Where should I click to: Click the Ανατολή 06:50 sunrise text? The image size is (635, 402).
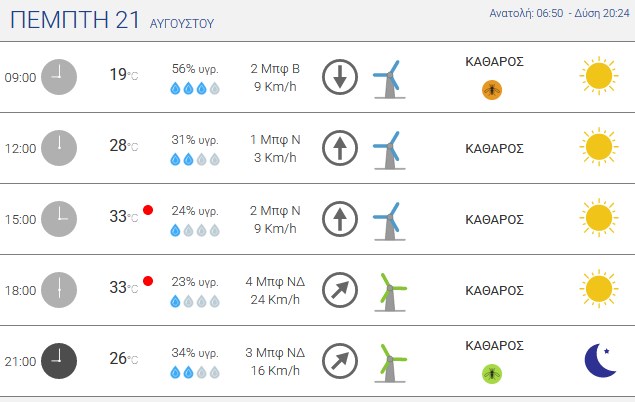pyautogui.click(x=526, y=13)
